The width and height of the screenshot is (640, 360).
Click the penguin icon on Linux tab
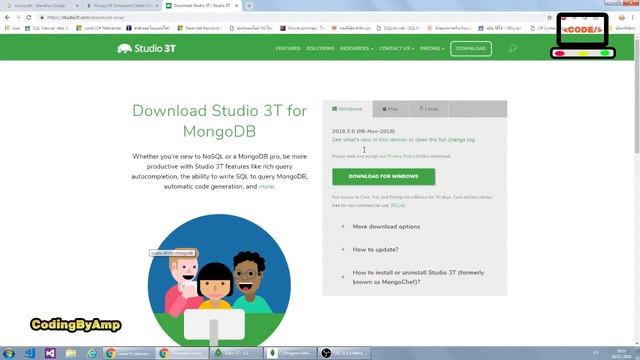(x=421, y=109)
